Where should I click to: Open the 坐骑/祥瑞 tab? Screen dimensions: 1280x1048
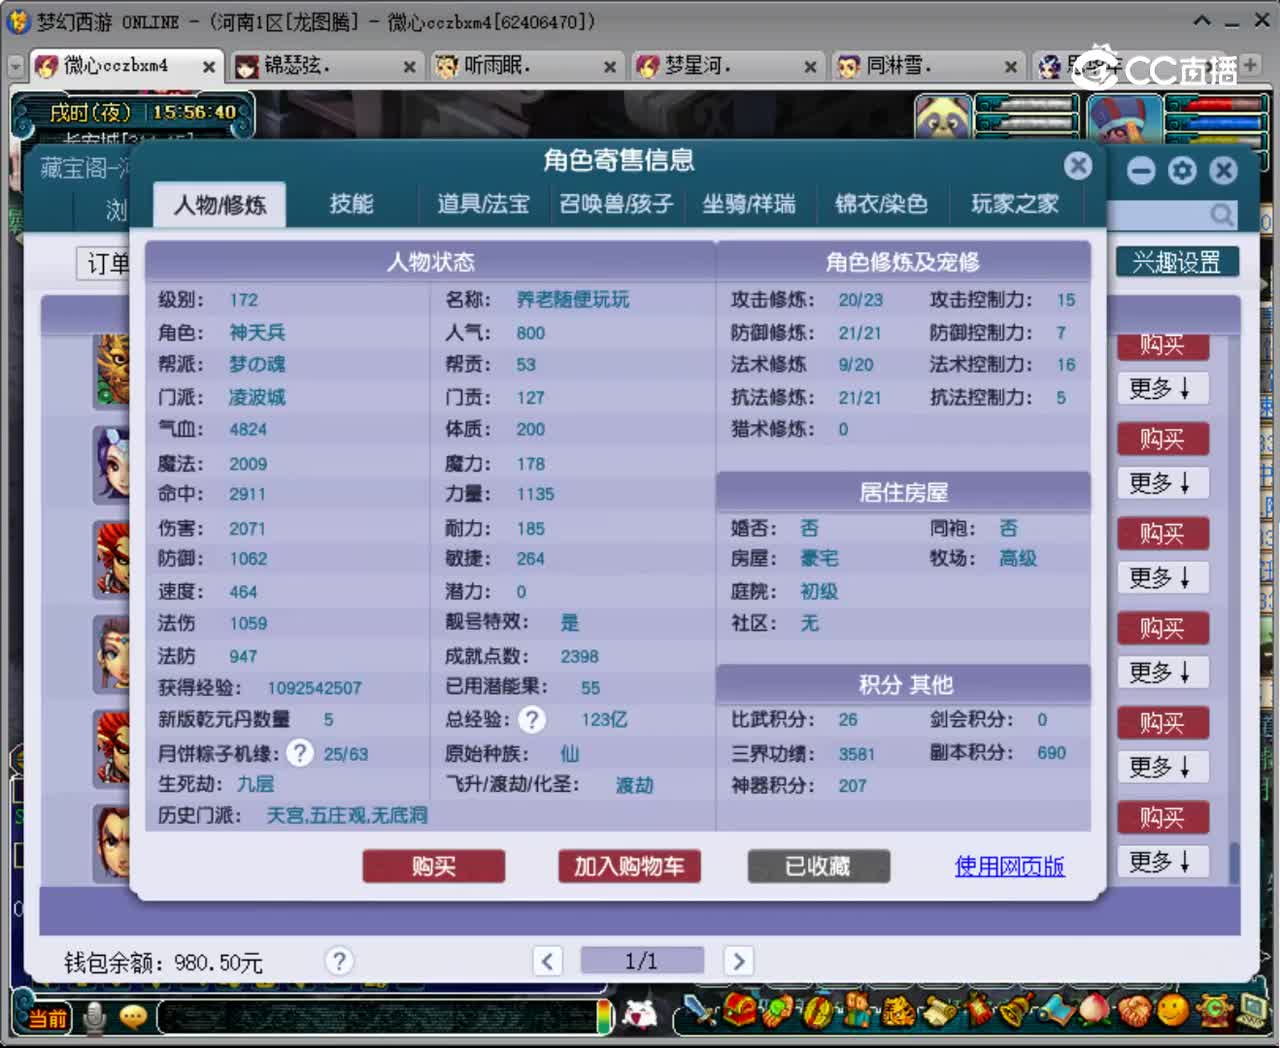point(748,204)
